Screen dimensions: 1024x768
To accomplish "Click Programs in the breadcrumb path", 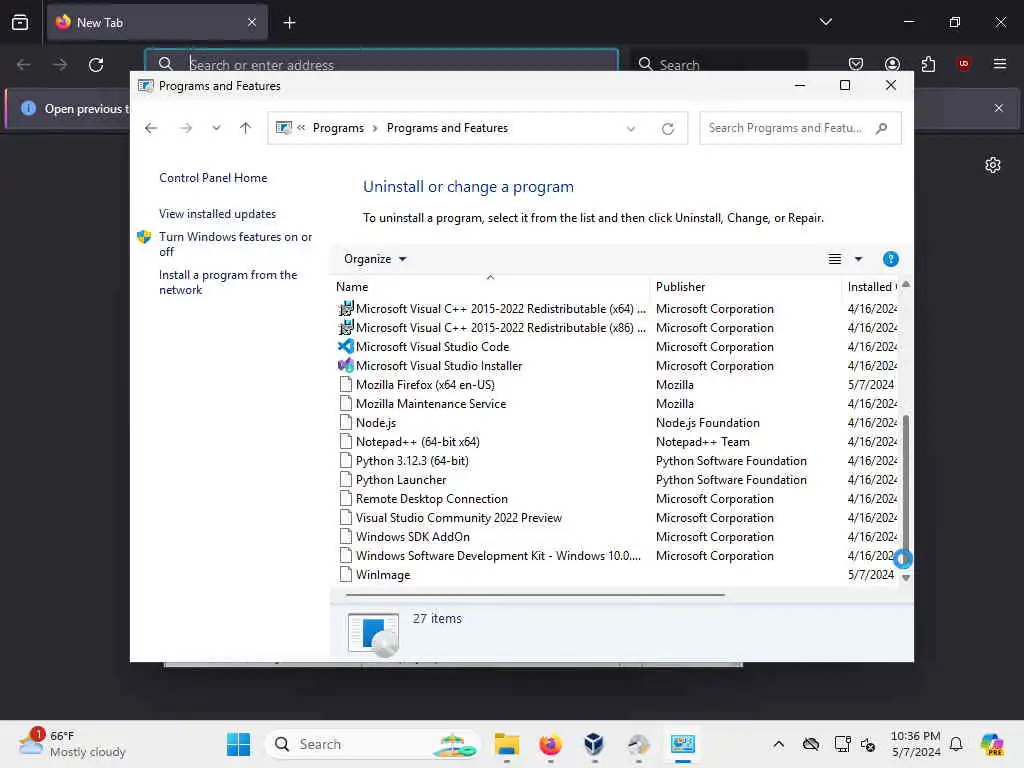I will (x=338, y=128).
